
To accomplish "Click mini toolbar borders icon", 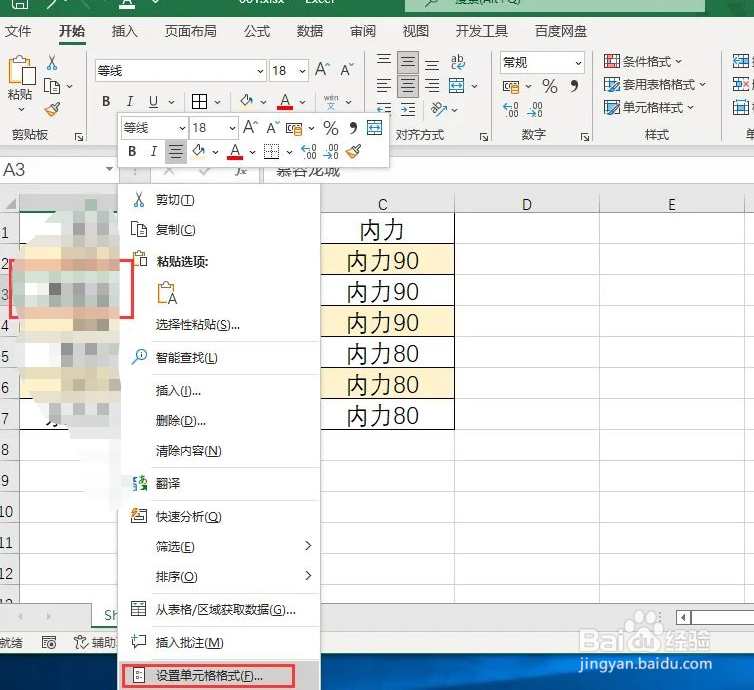I will [272, 151].
